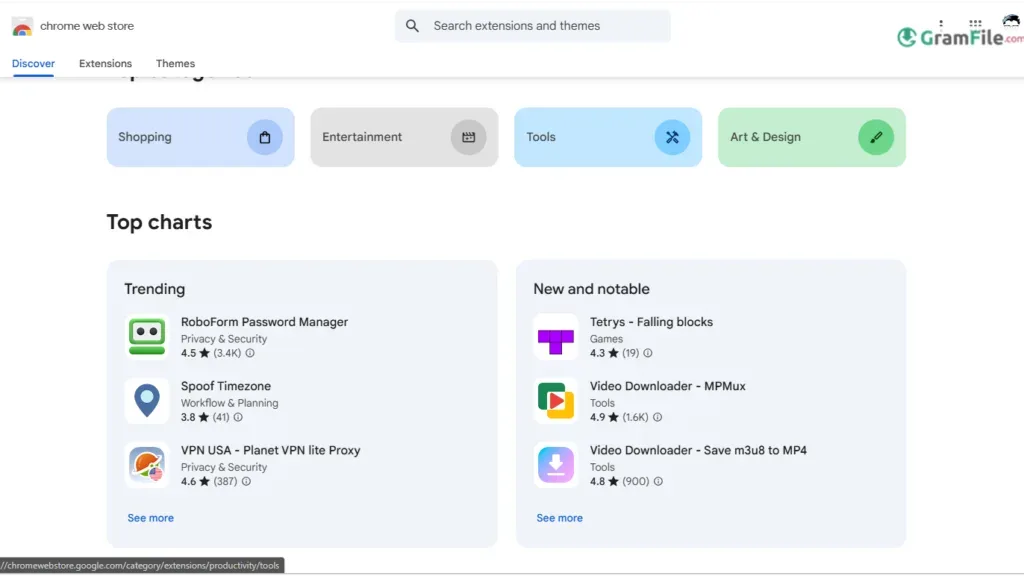Image resolution: width=1024 pixels, height=576 pixels.
Task: Click the RoboForm Password Manager icon
Action: [x=147, y=336]
